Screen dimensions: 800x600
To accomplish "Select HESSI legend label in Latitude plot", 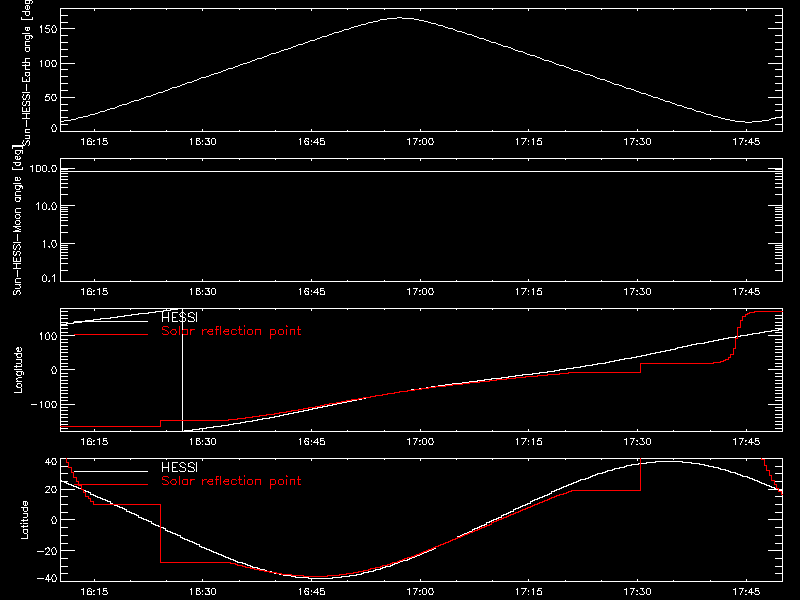I will click(x=179, y=467).
